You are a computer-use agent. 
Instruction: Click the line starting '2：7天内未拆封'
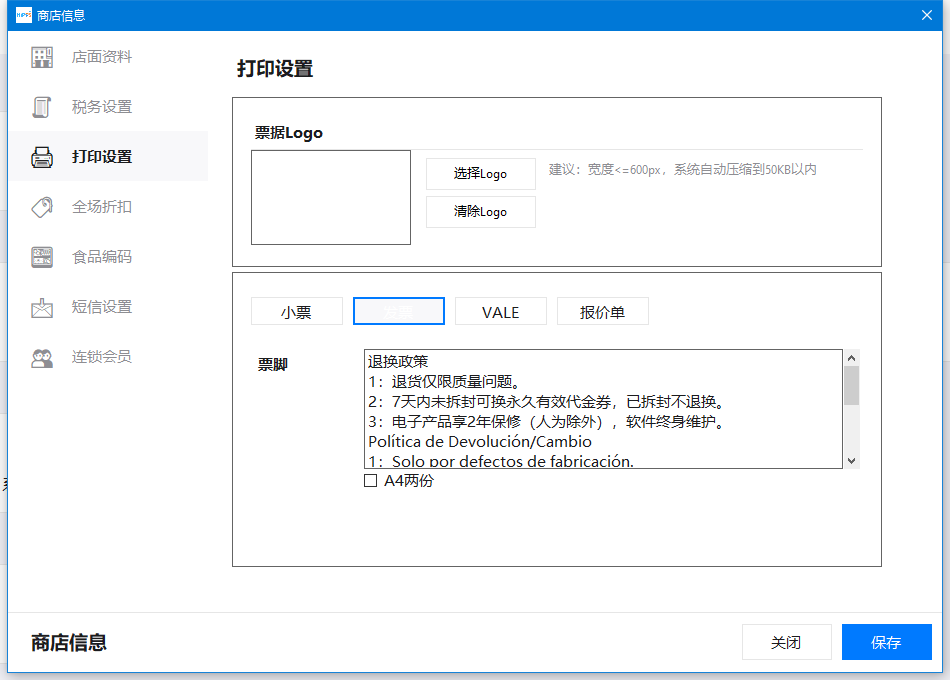(x=546, y=402)
